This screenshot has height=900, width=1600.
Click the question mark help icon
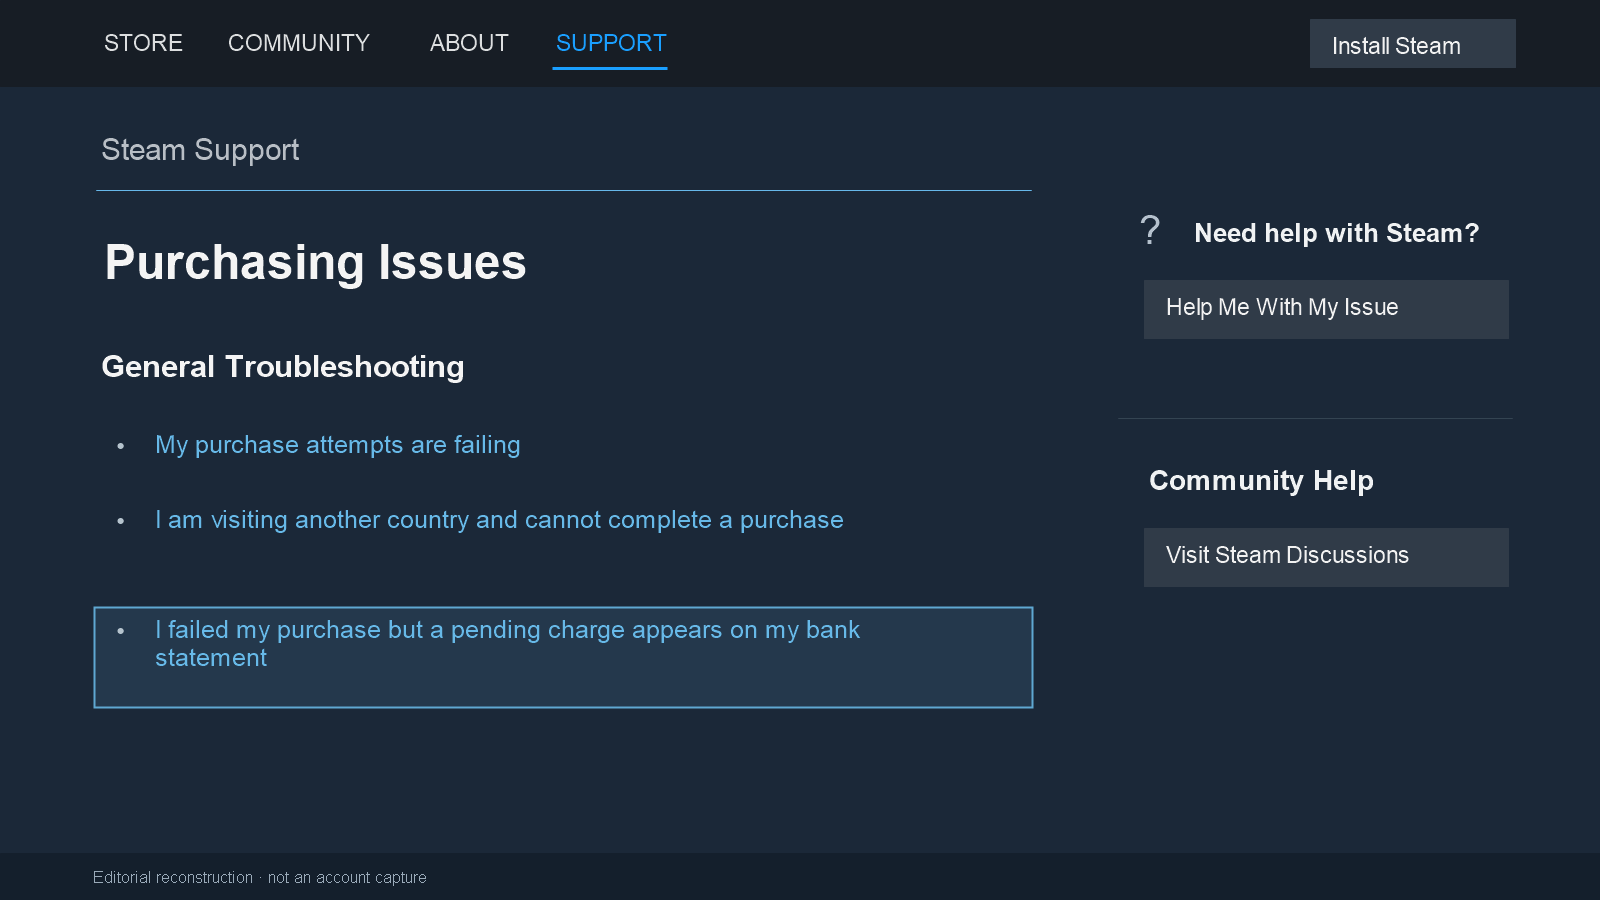[1150, 231]
